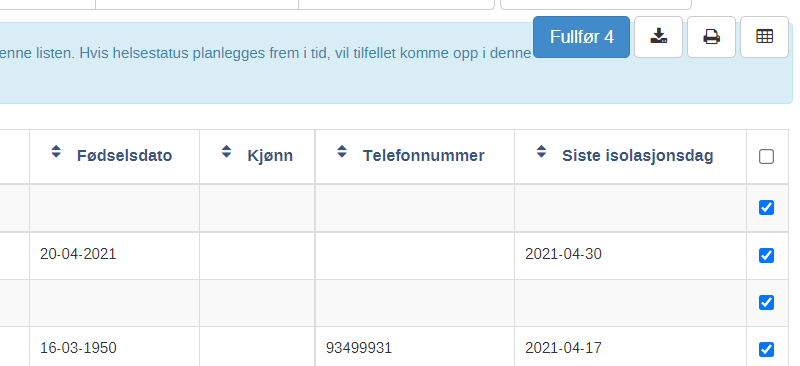Sort by Telefonnummer arrows icon
This screenshot has width=800, height=366.
(x=342, y=152)
